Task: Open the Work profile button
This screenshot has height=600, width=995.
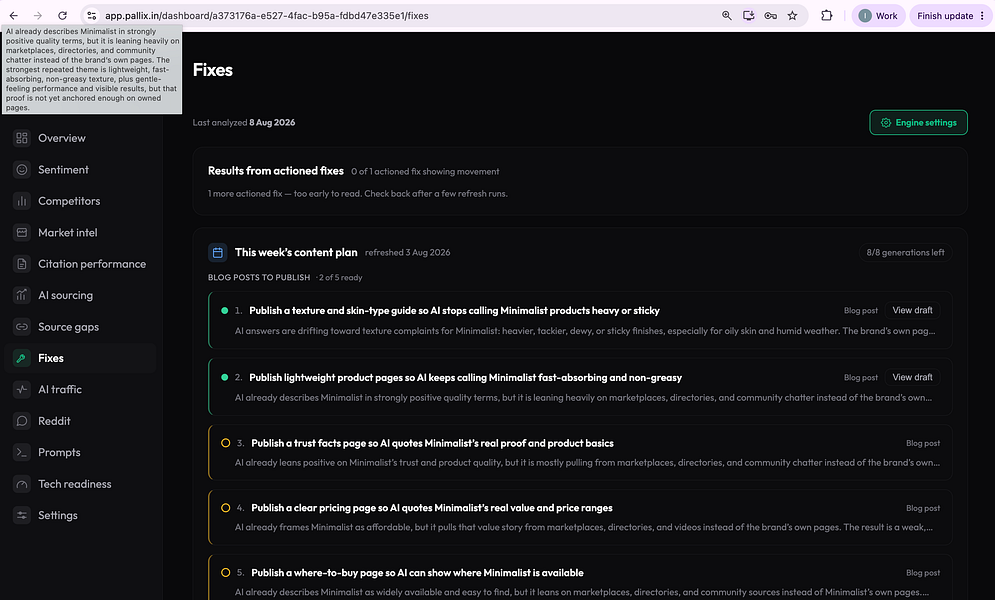Action: coord(878,16)
